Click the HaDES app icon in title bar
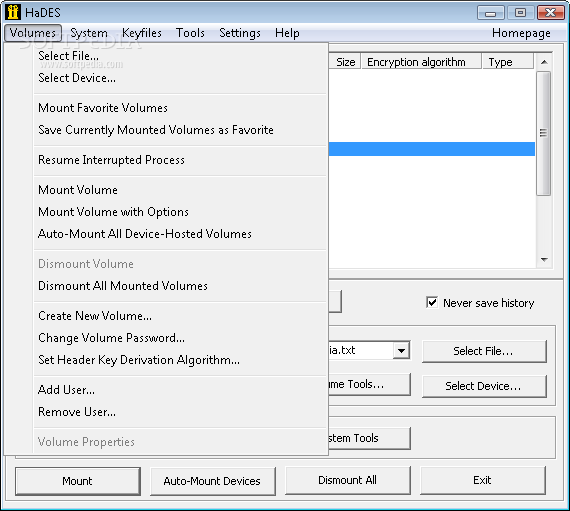The image size is (570, 511). (x=13, y=12)
